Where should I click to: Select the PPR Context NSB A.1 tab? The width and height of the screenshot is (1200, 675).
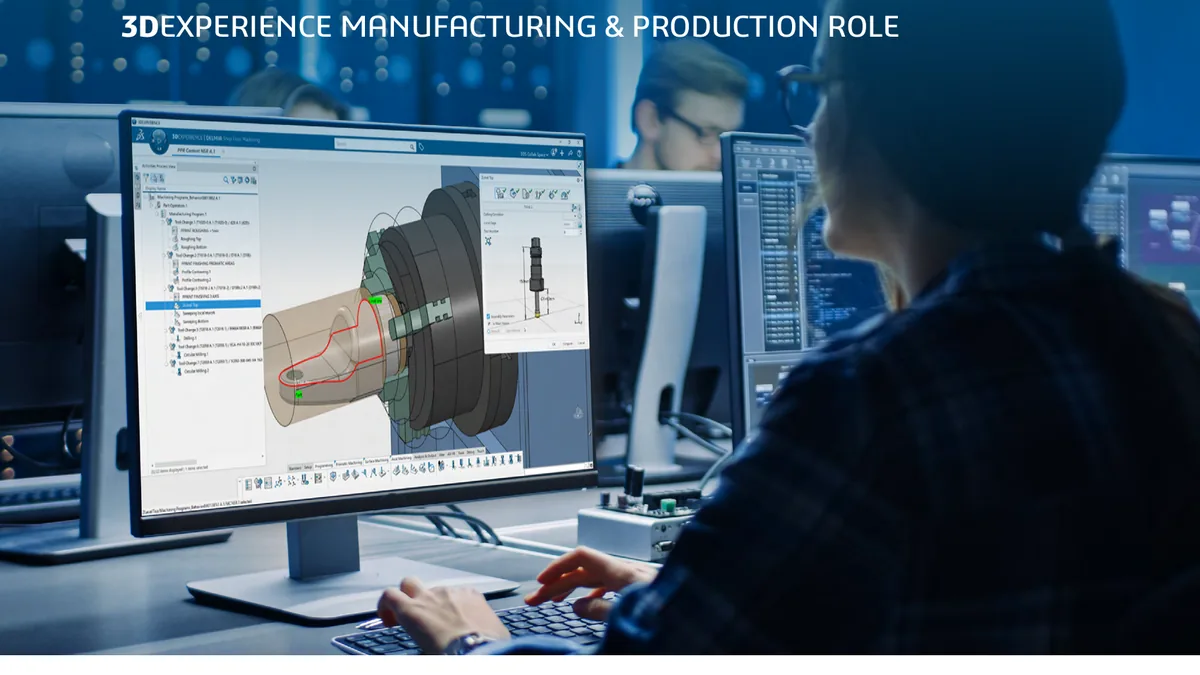click(x=196, y=151)
